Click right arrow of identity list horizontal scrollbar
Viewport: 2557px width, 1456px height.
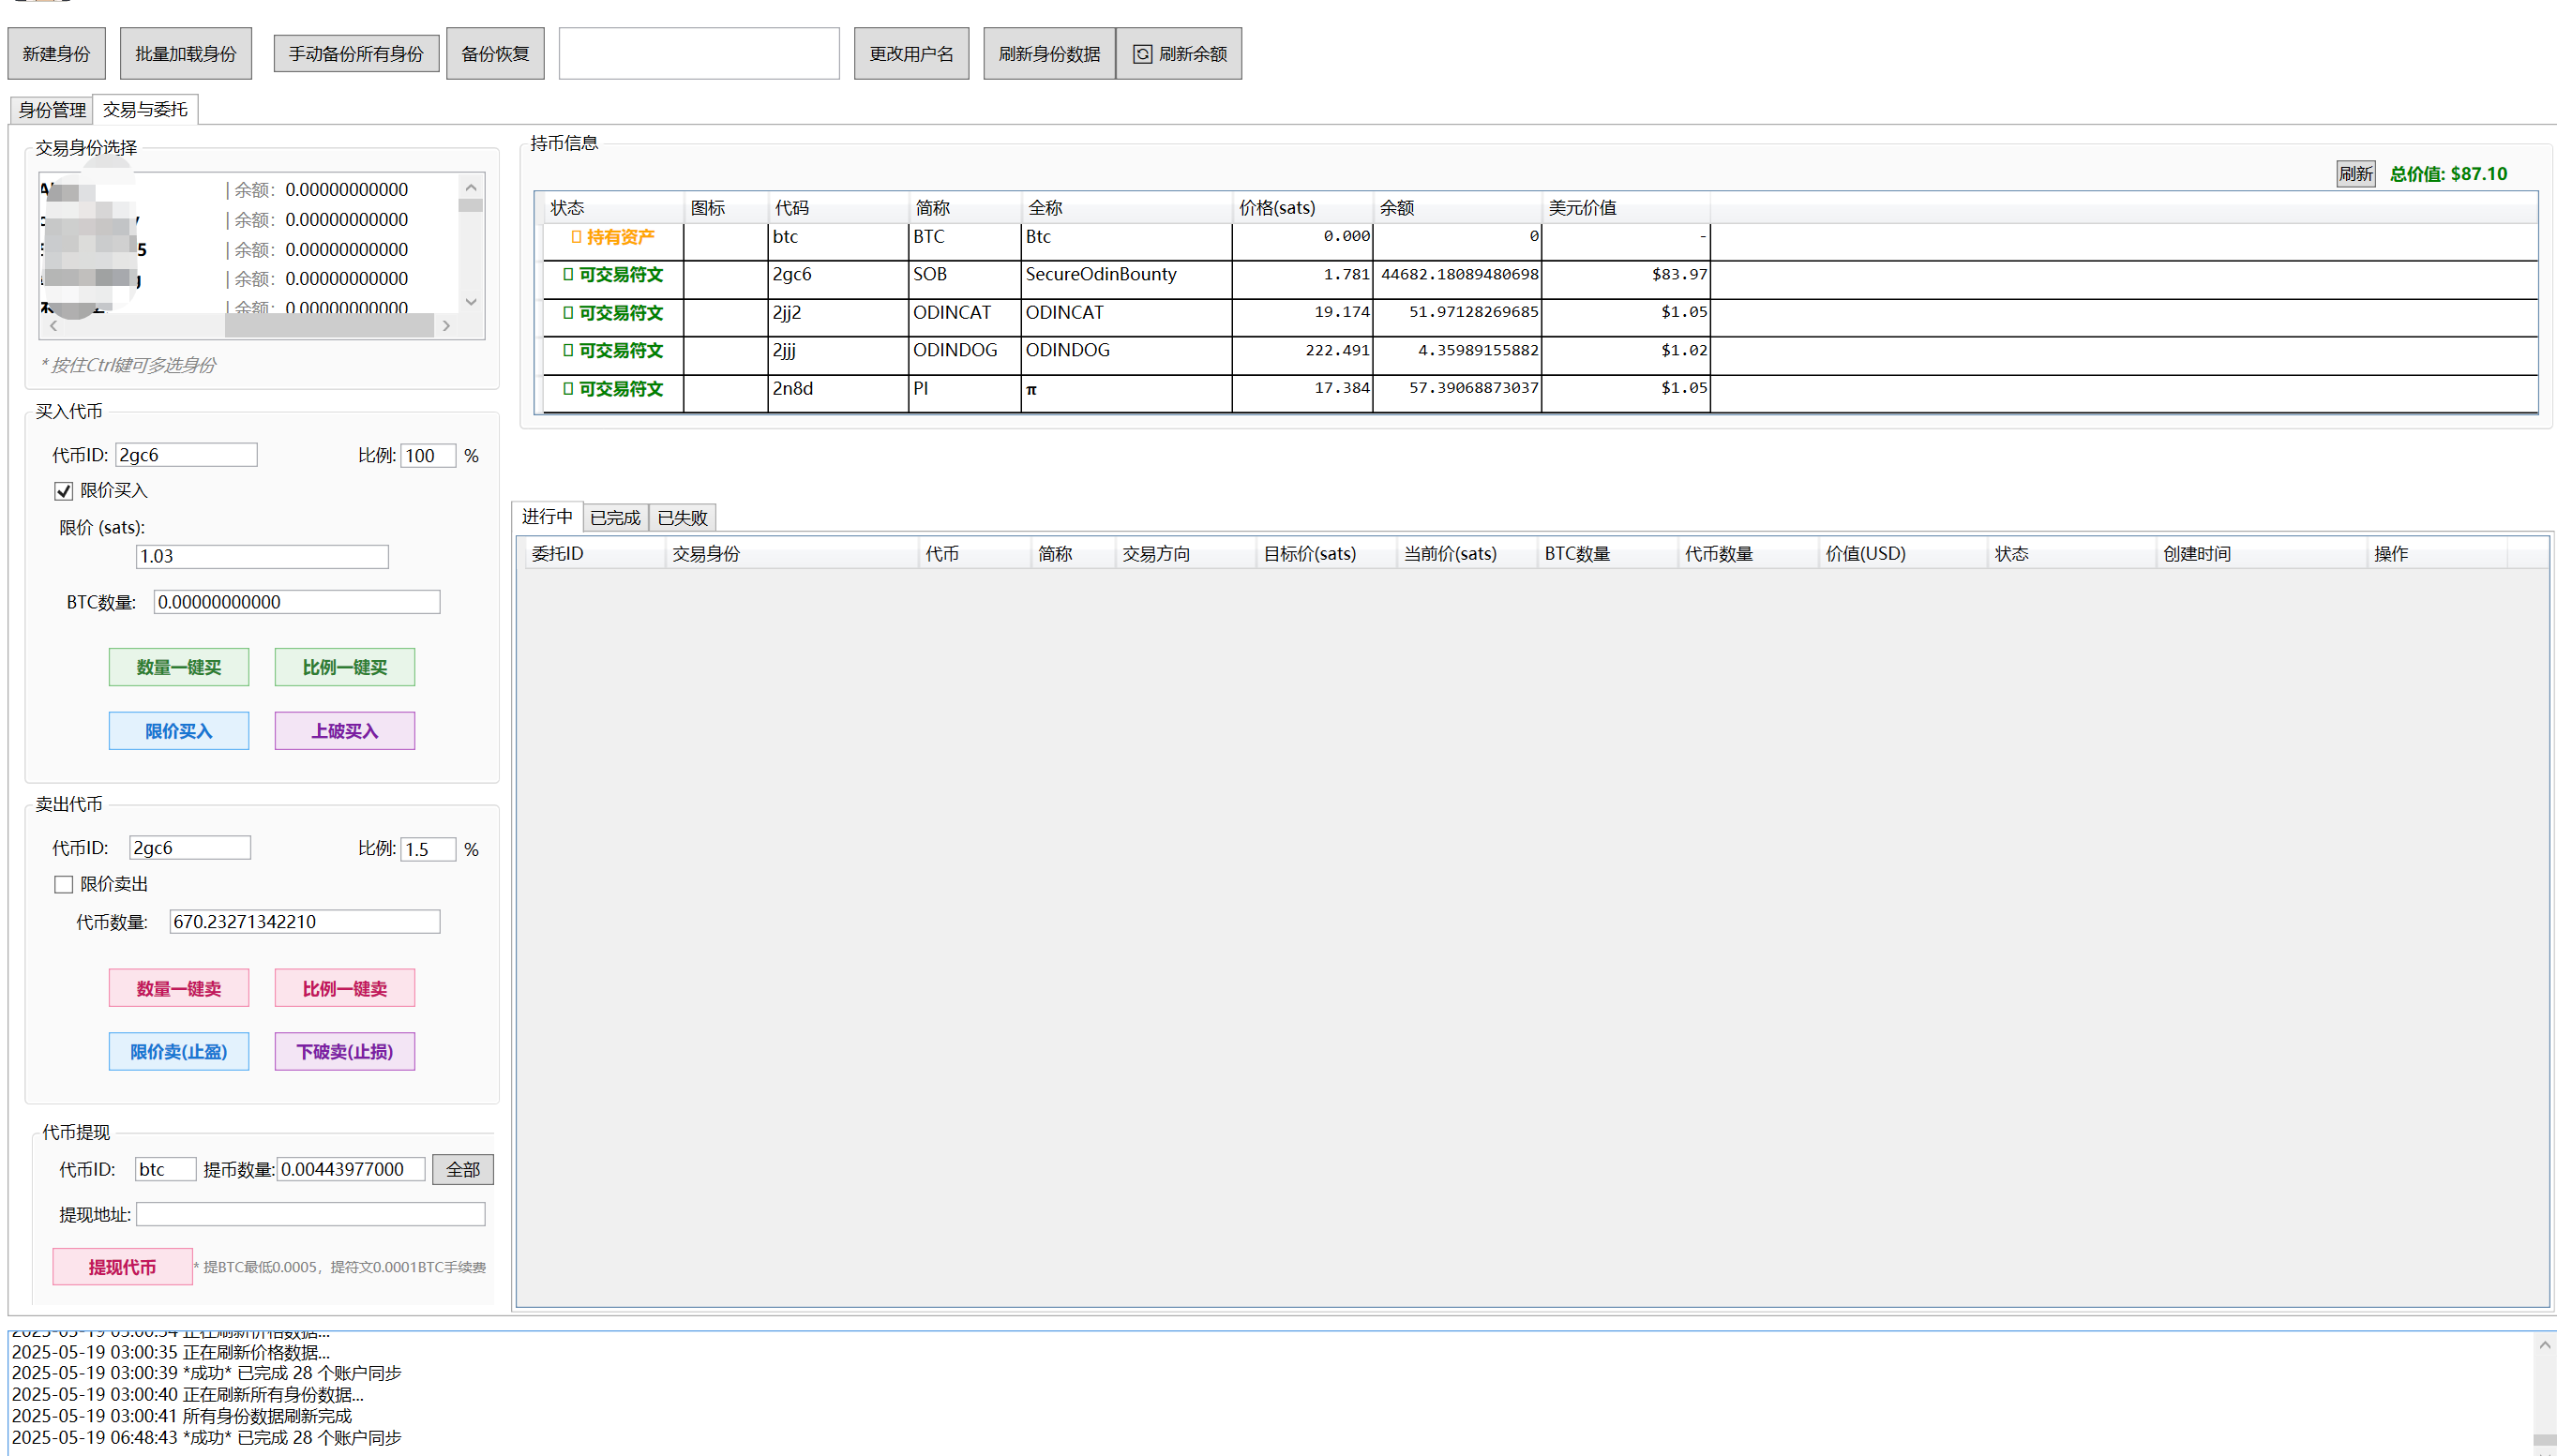446,326
